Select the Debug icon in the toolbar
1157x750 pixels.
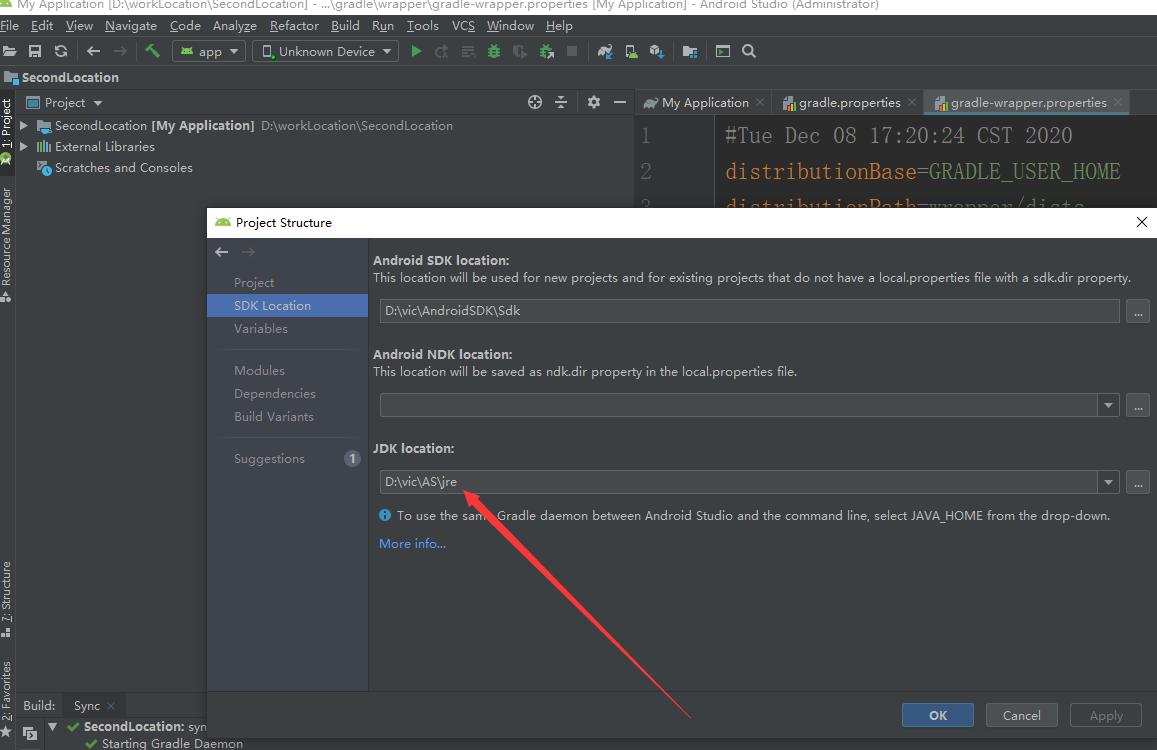coord(494,51)
